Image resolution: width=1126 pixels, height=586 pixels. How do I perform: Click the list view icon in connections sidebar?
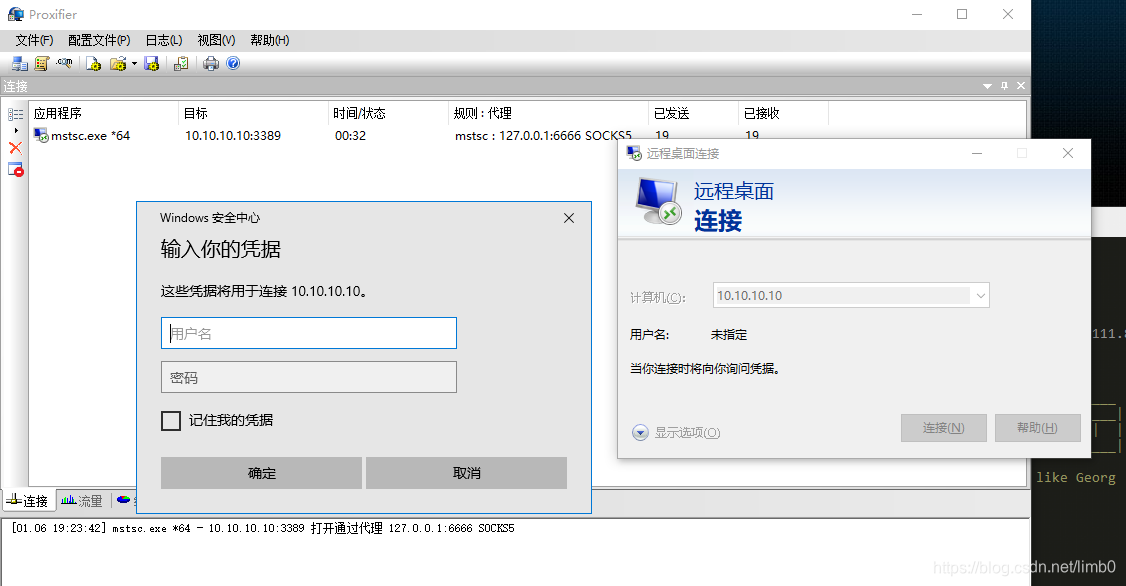(16, 114)
